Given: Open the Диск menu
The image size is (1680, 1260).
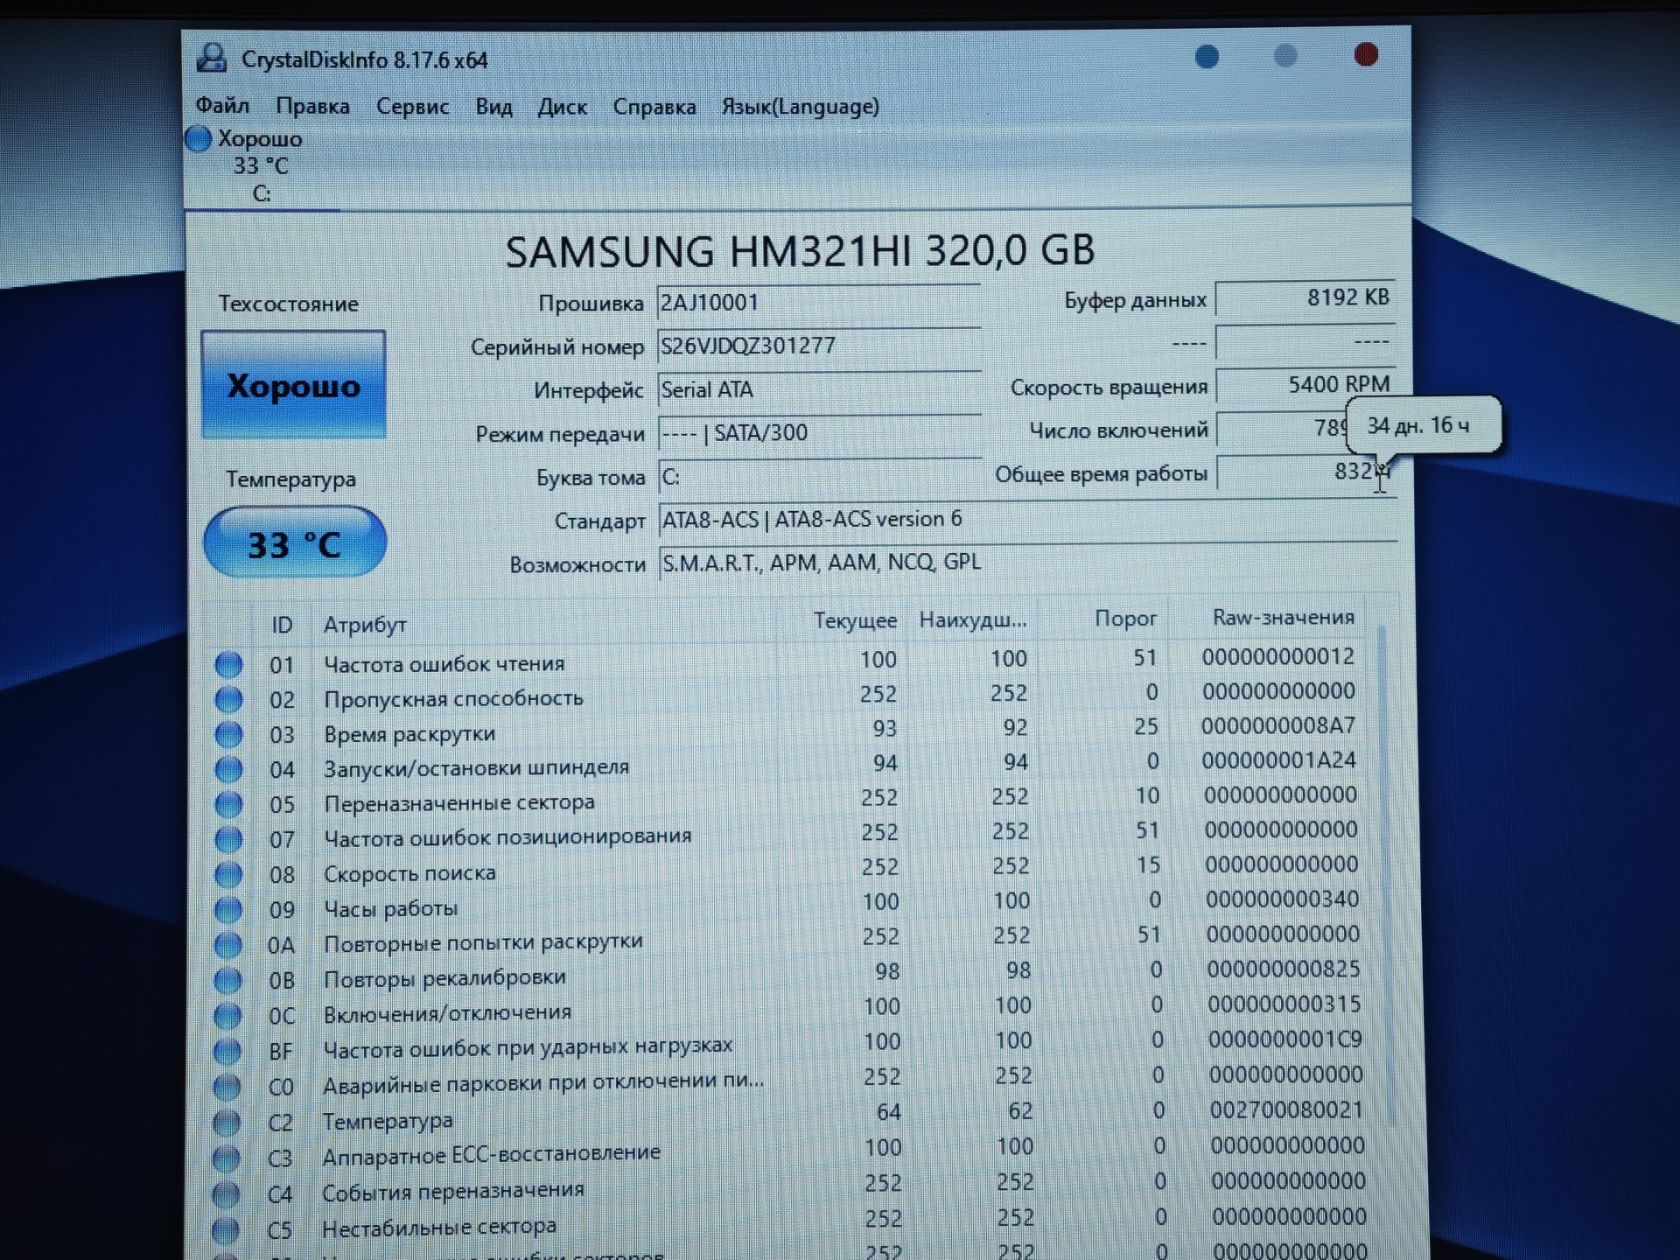Looking at the screenshot, I should click(x=562, y=107).
